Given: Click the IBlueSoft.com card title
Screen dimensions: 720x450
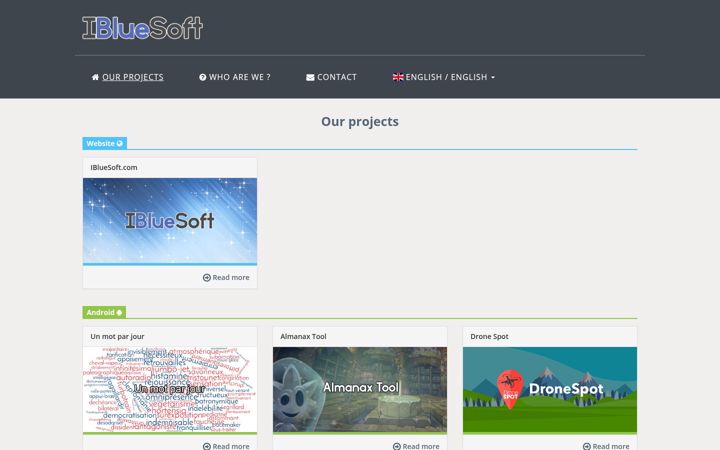Looking at the screenshot, I should coord(114,168).
